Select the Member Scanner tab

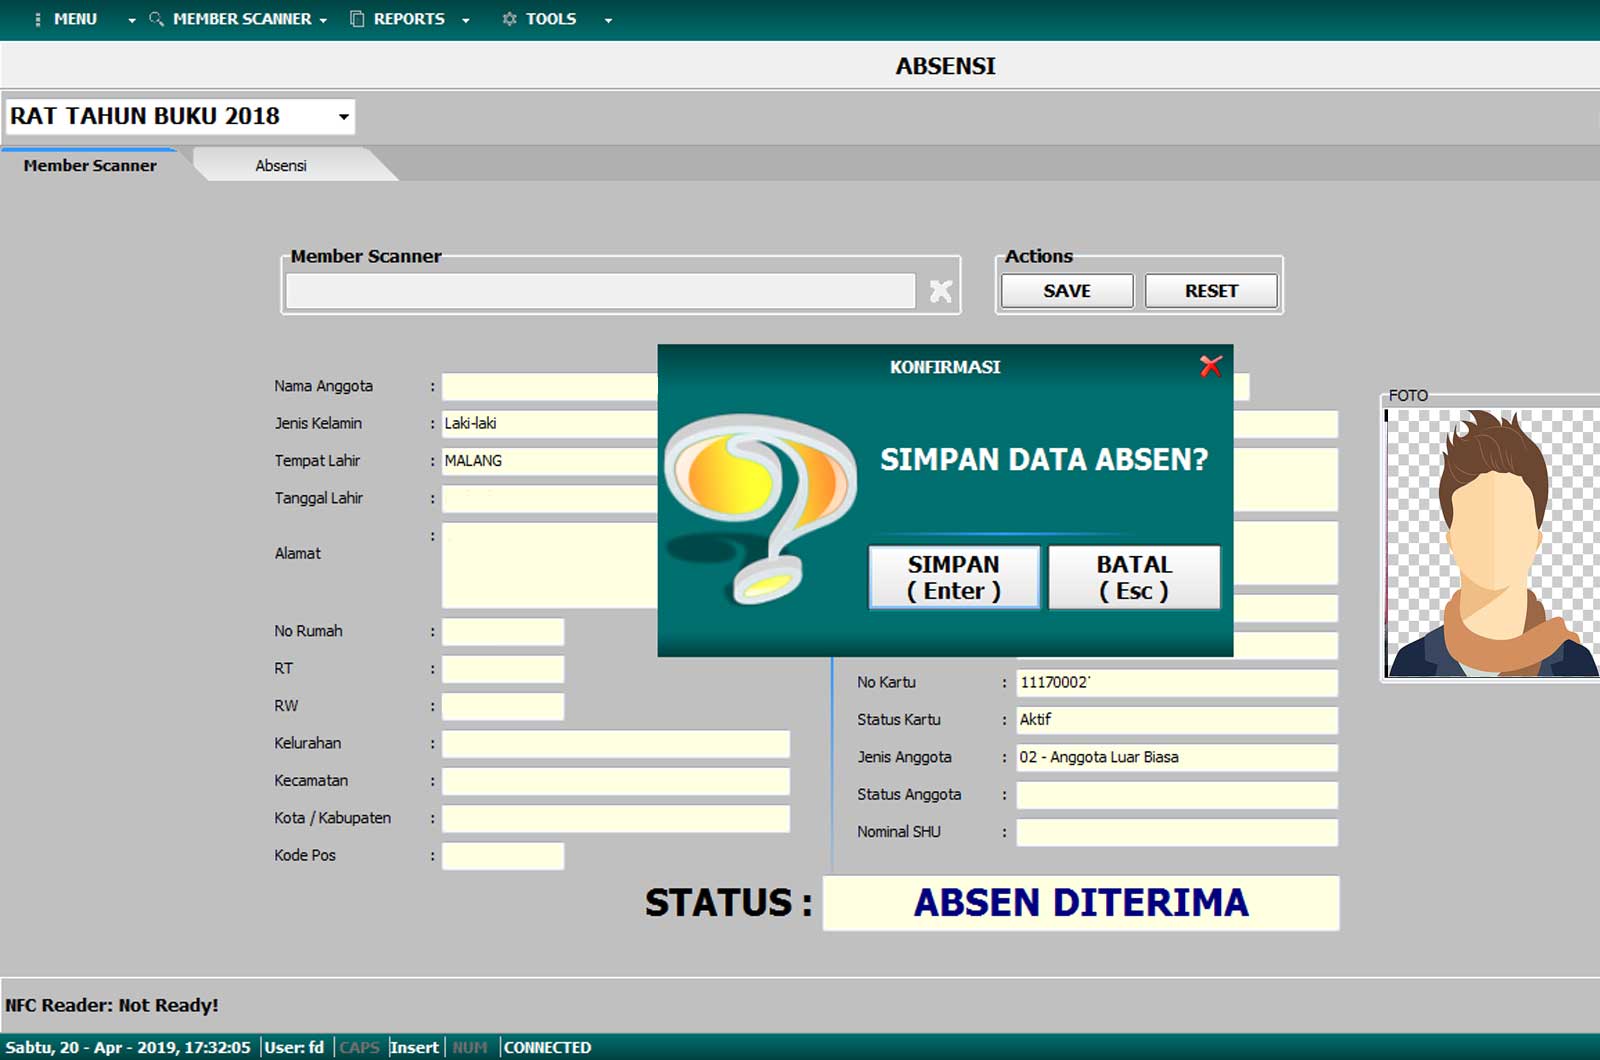(90, 166)
